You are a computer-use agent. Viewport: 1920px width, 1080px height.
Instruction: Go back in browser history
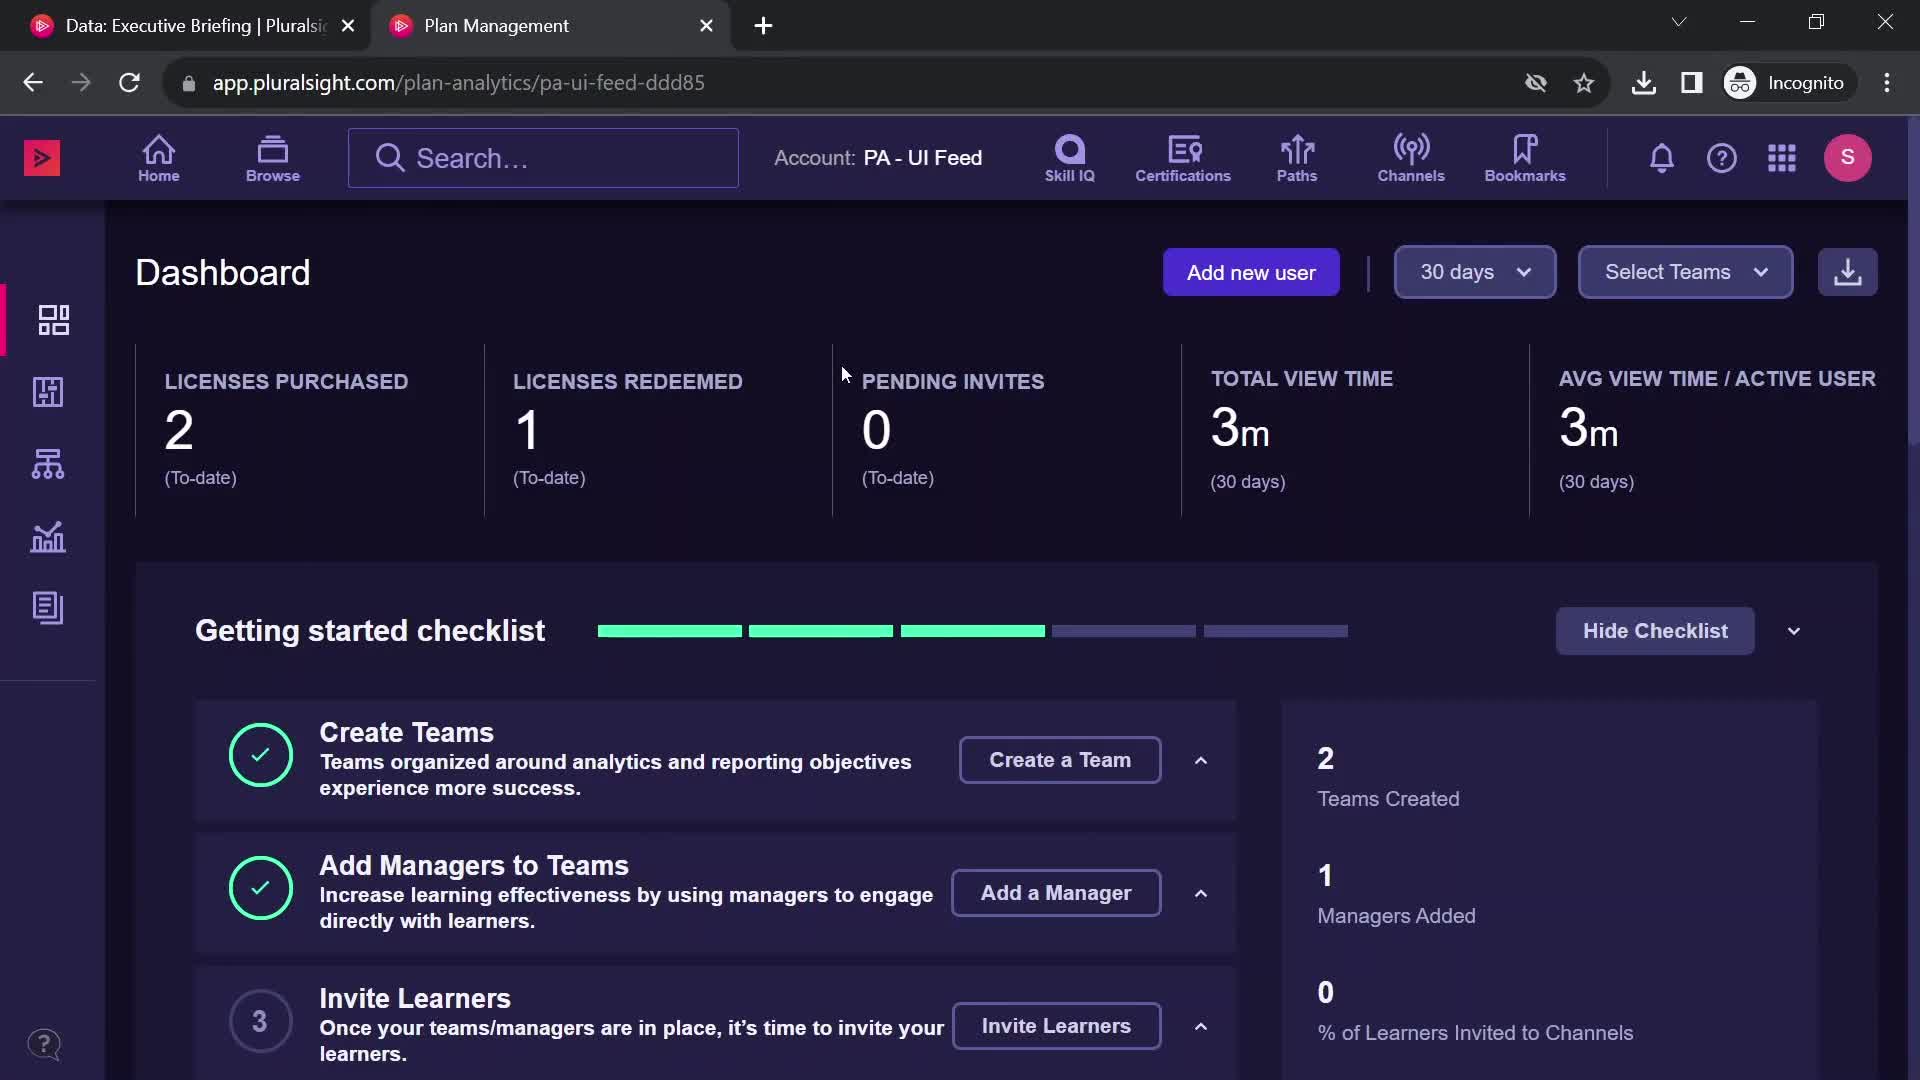point(33,83)
